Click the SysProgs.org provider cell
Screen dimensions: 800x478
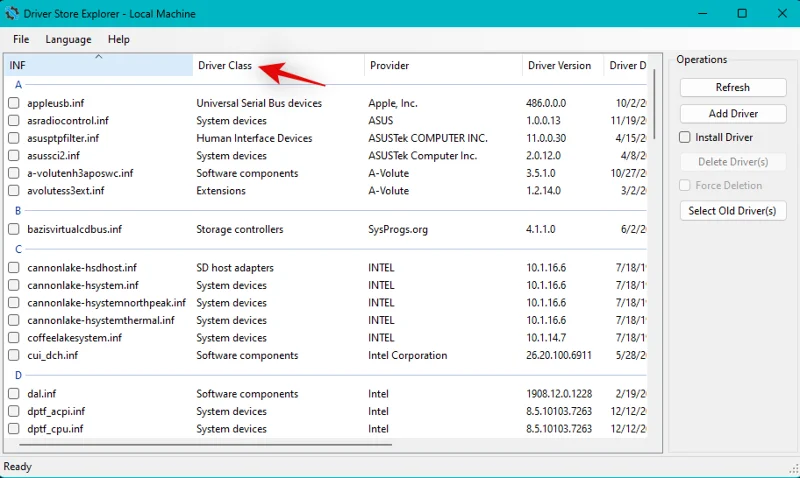[x=398, y=229]
